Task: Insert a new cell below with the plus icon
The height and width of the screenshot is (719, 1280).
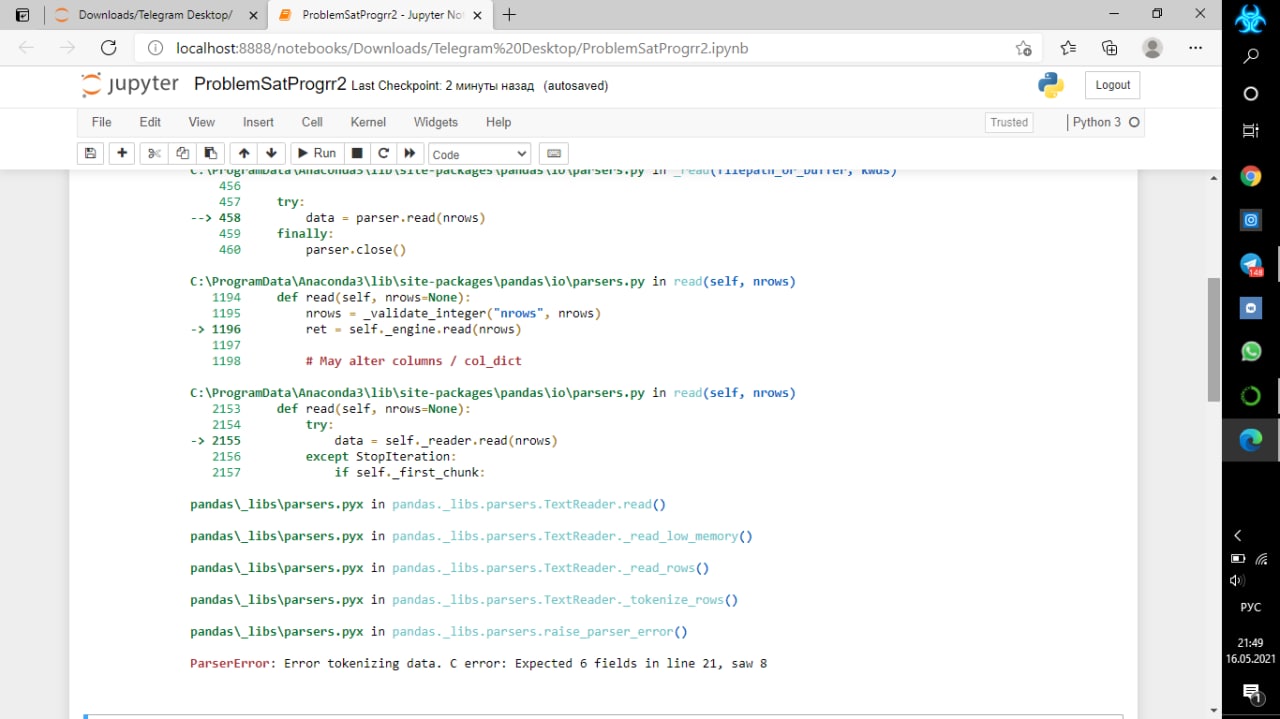Action: pos(122,153)
